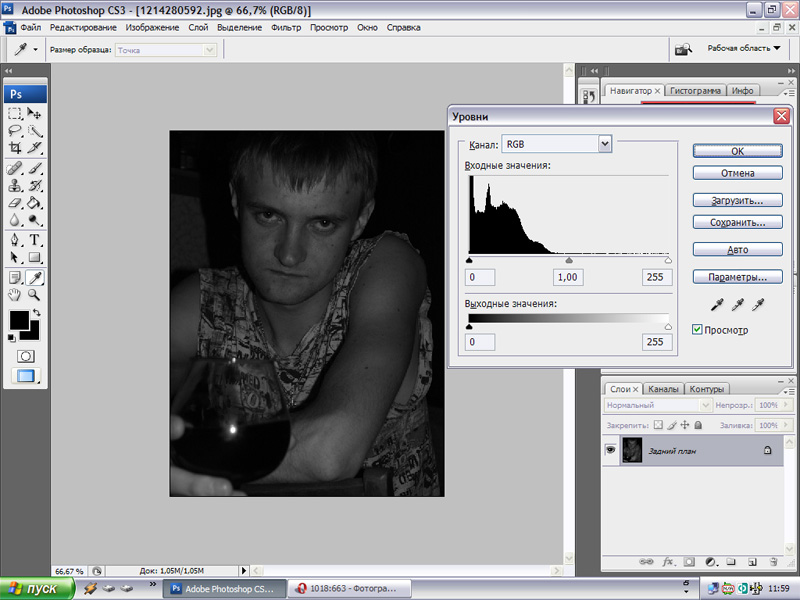Open the Файл menu
This screenshot has width=800, height=600.
coord(31,28)
